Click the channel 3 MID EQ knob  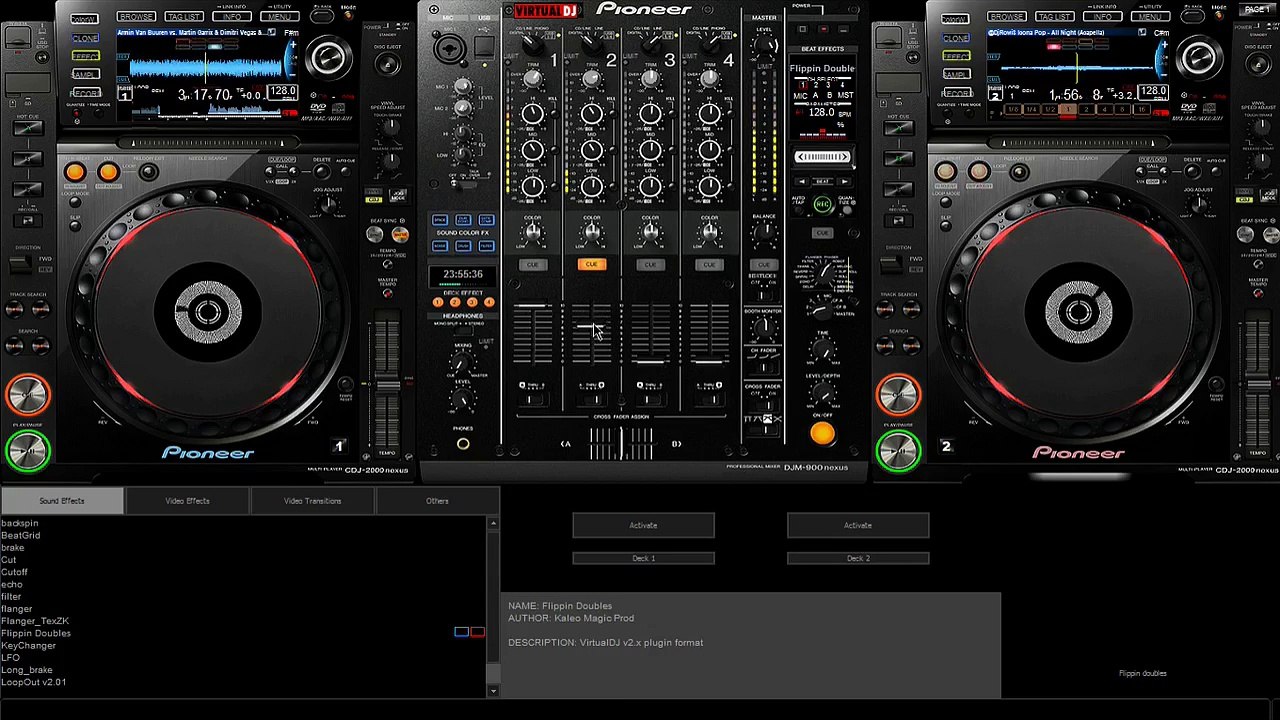[x=650, y=150]
